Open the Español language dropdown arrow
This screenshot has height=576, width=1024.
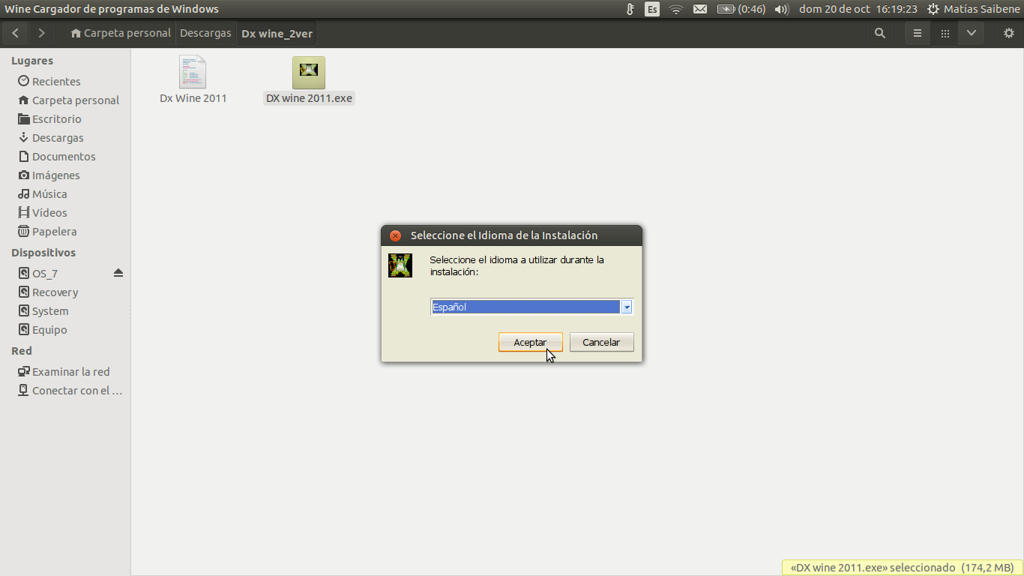click(x=626, y=307)
